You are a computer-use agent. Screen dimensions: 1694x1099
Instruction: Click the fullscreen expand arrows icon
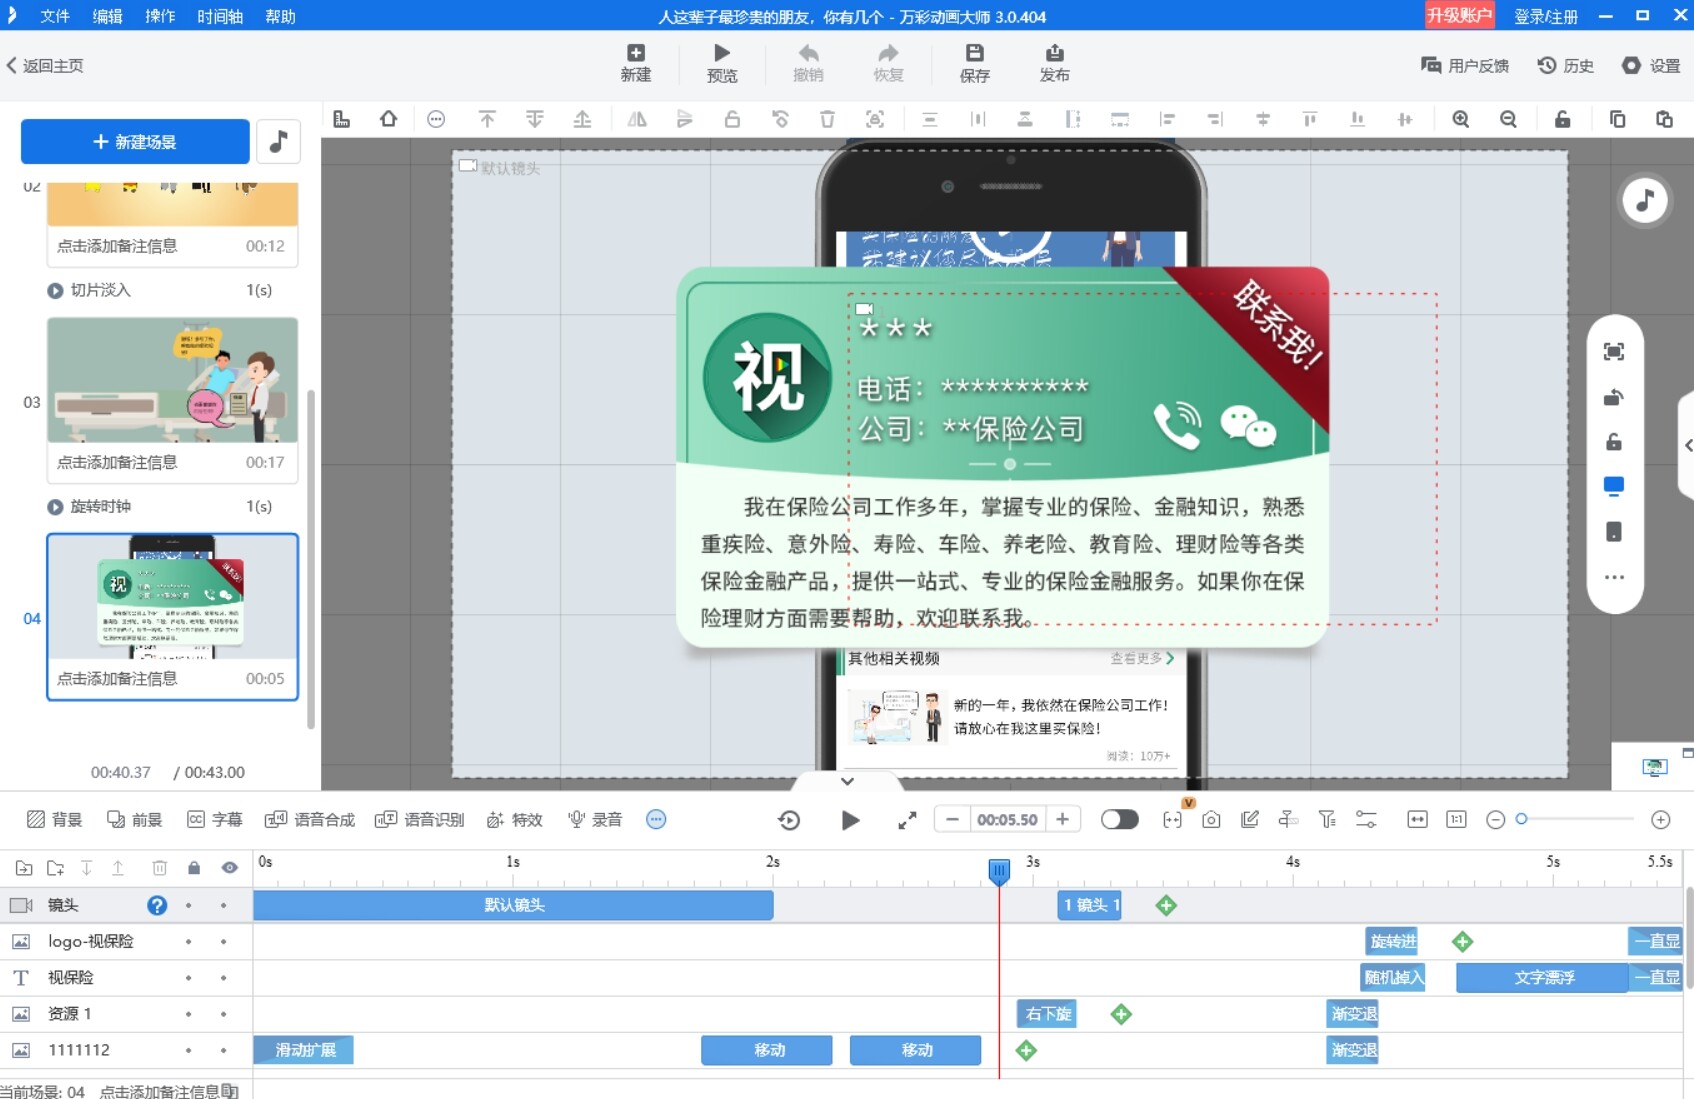pos(907,821)
